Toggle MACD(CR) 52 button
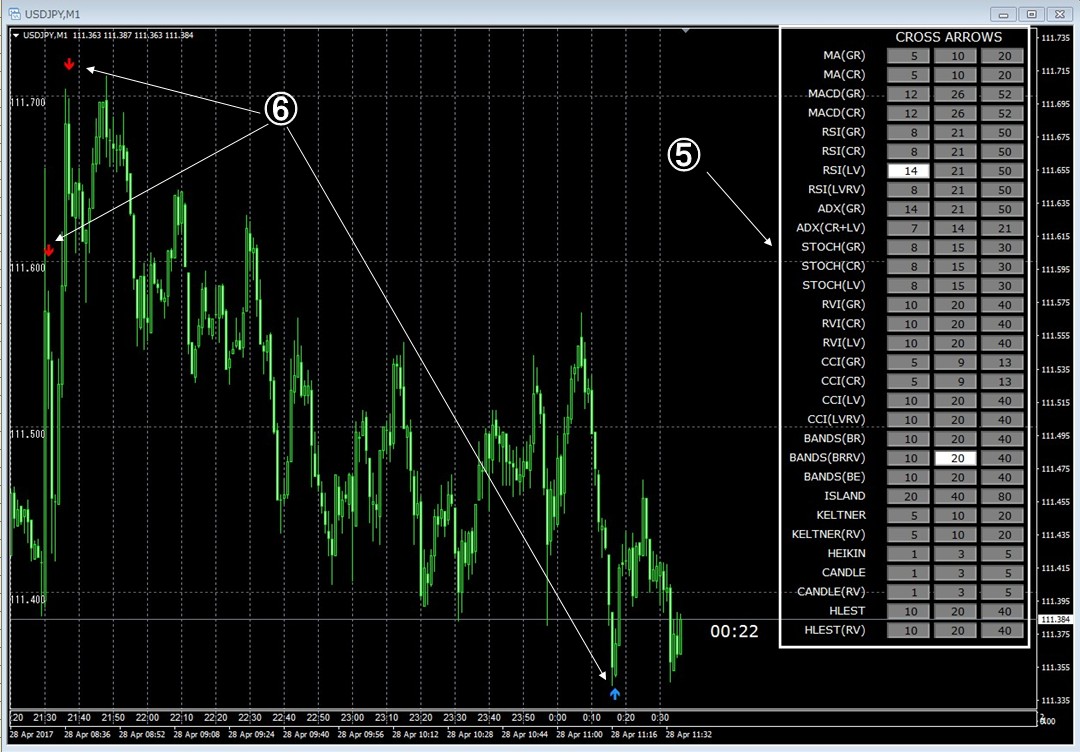 [1002, 114]
